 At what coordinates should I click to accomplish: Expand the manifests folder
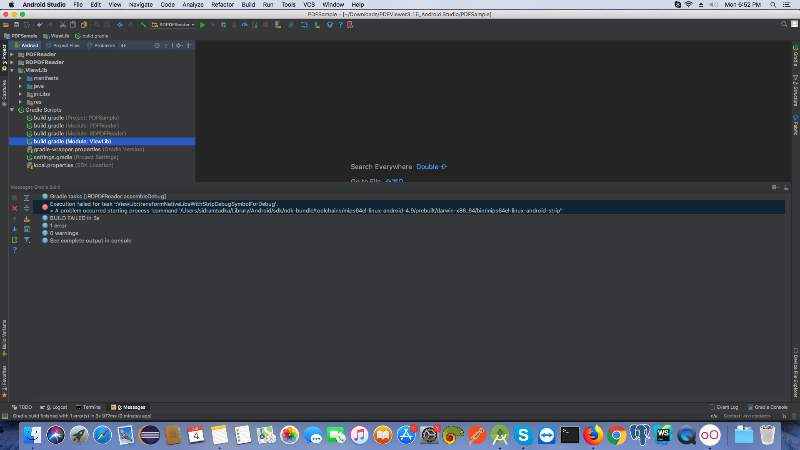[x=20, y=78]
